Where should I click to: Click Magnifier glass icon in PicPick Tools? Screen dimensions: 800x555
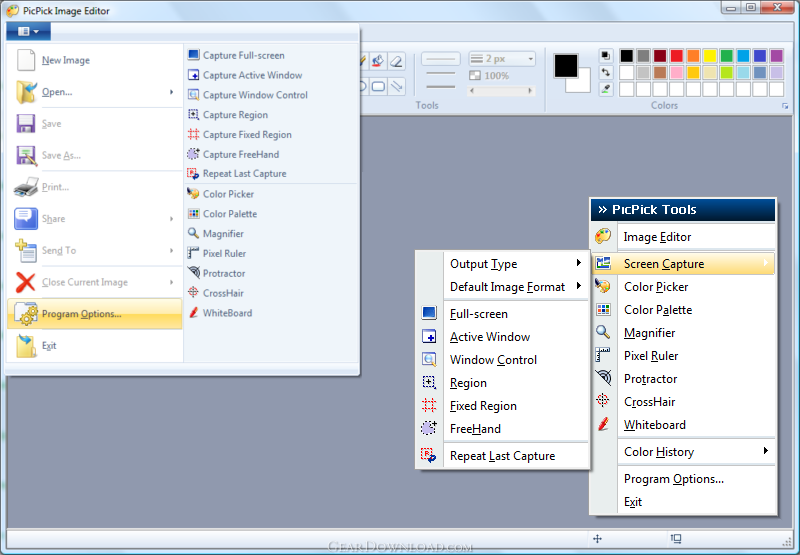click(603, 332)
